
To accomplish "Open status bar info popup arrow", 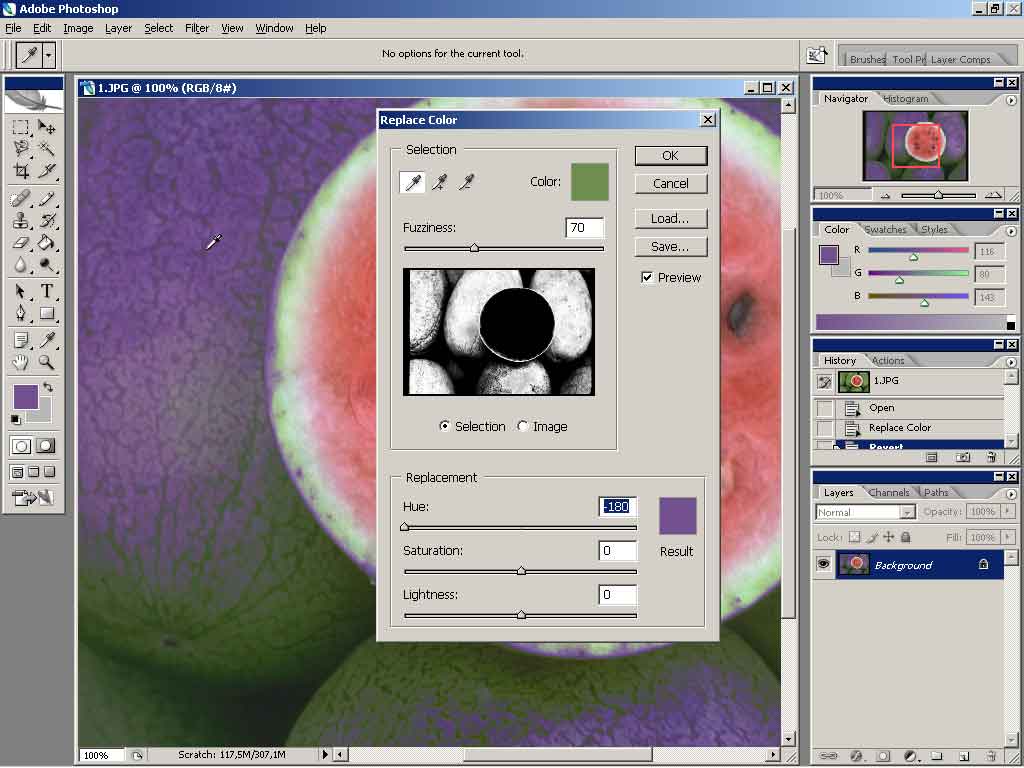I will click(325, 754).
